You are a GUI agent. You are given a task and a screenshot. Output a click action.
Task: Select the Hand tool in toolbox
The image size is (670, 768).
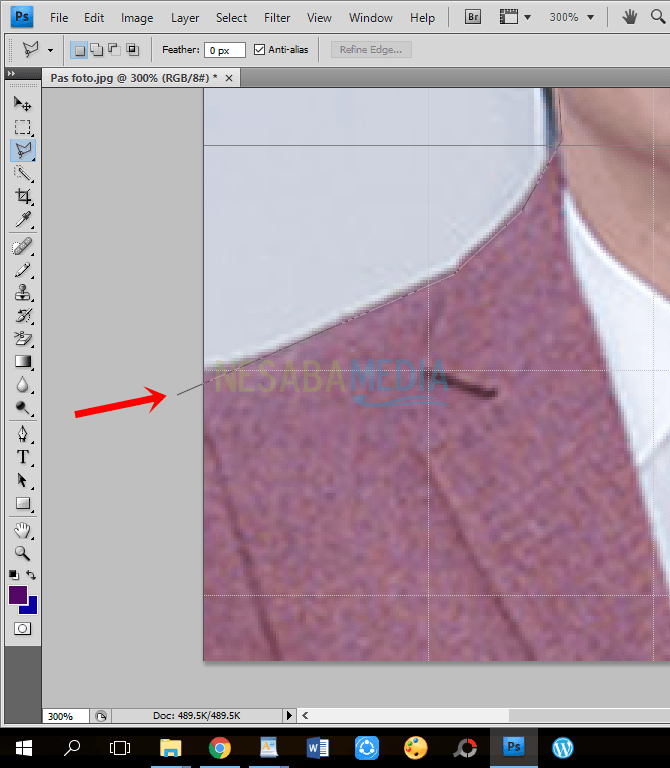click(x=22, y=530)
